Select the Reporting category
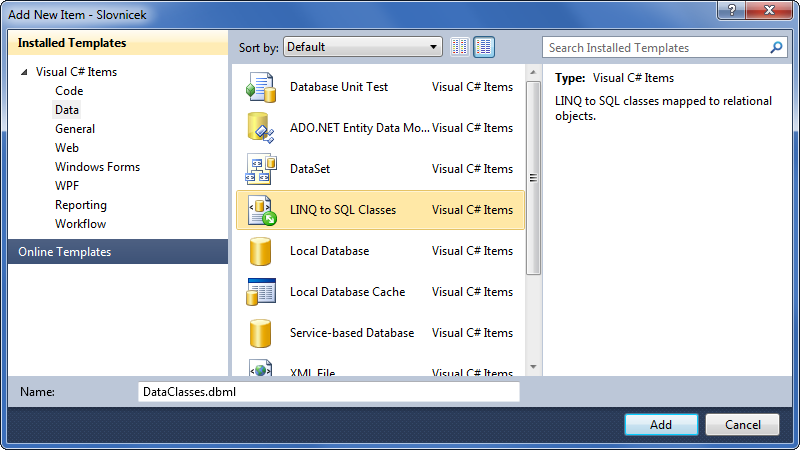 [x=81, y=205]
